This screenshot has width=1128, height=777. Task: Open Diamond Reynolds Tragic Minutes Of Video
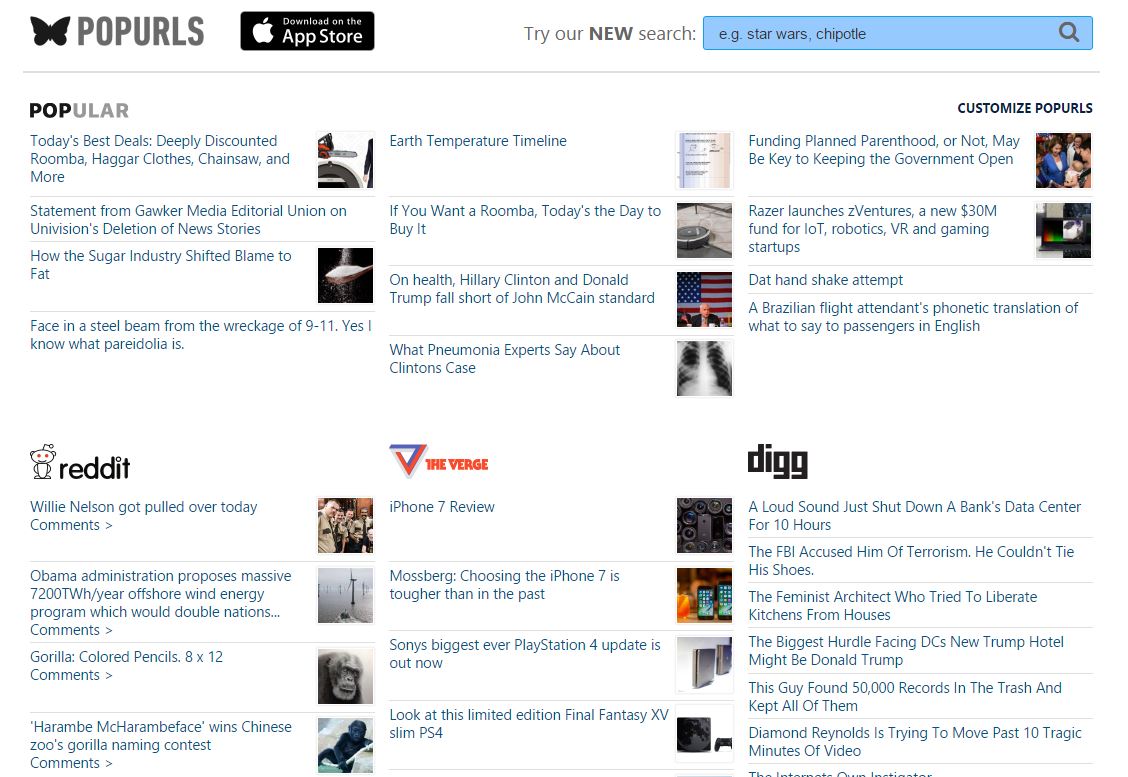pyautogui.click(x=914, y=742)
